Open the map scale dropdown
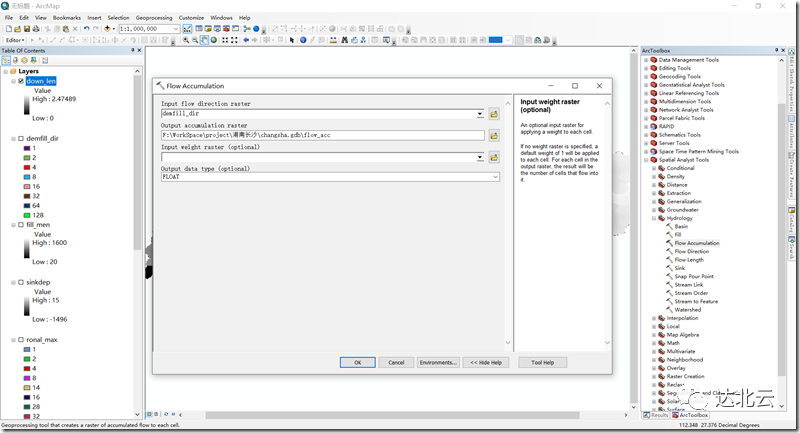Viewport: 800px width, 433px height. (176, 29)
